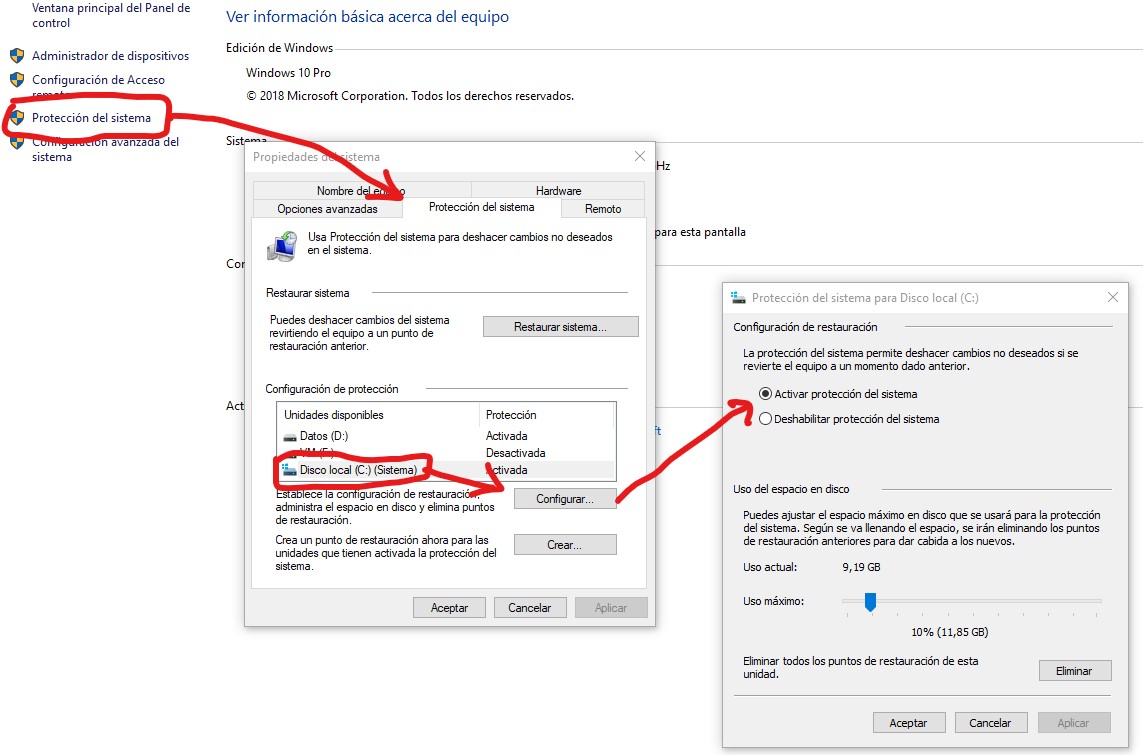Switch to Hardware tab
The image size is (1143, 755).
[558, 190]
